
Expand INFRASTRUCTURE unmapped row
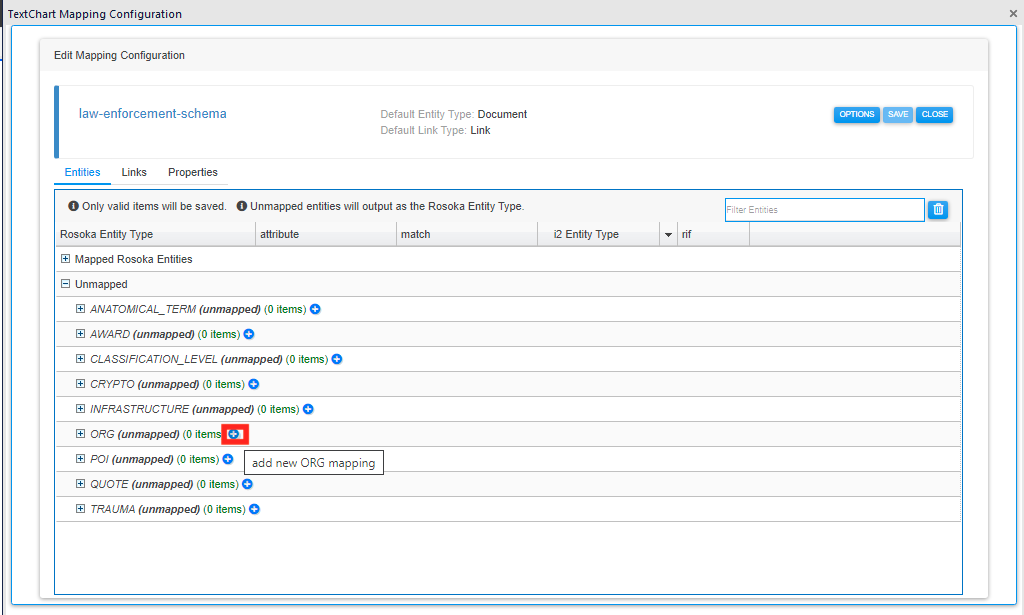click(x=80, y=409)
